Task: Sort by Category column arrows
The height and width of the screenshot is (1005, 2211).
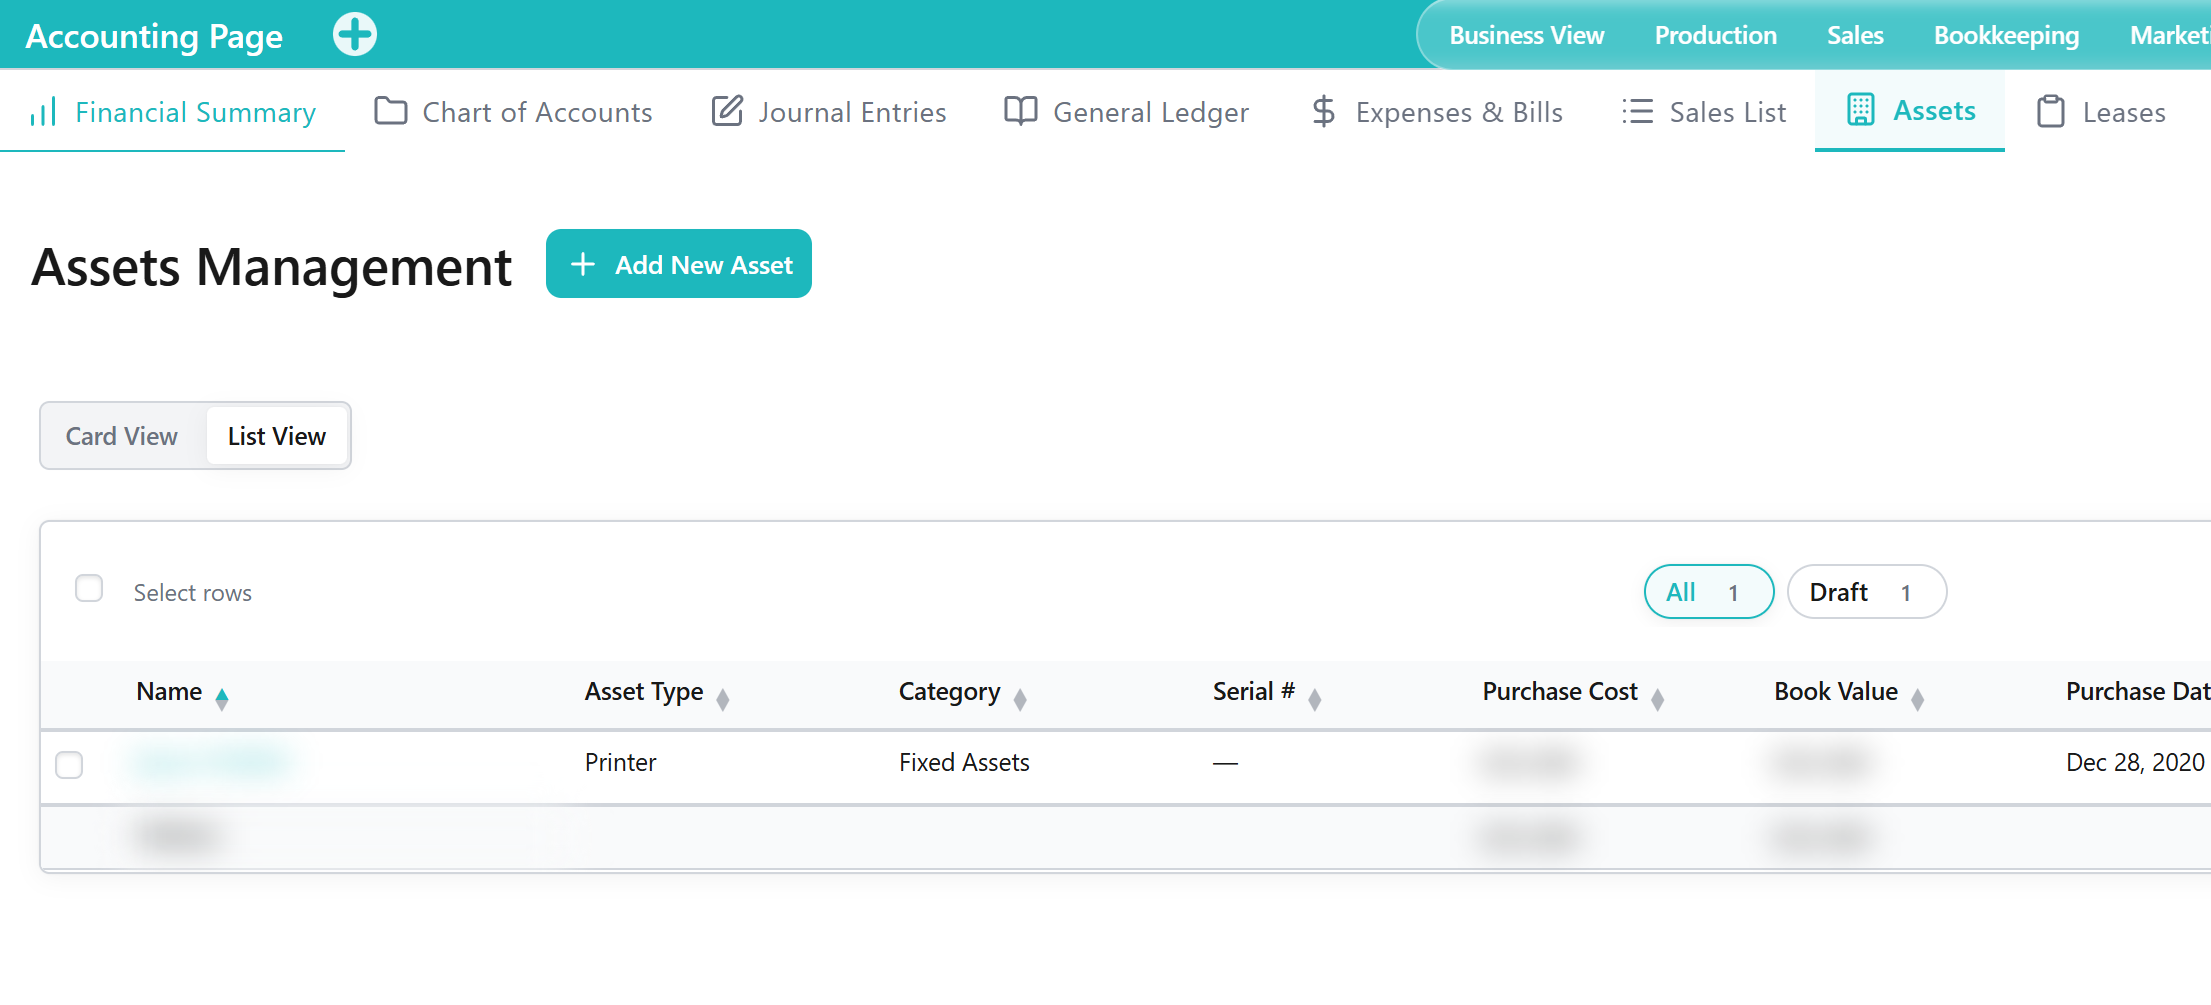Action: (1020, 699)
